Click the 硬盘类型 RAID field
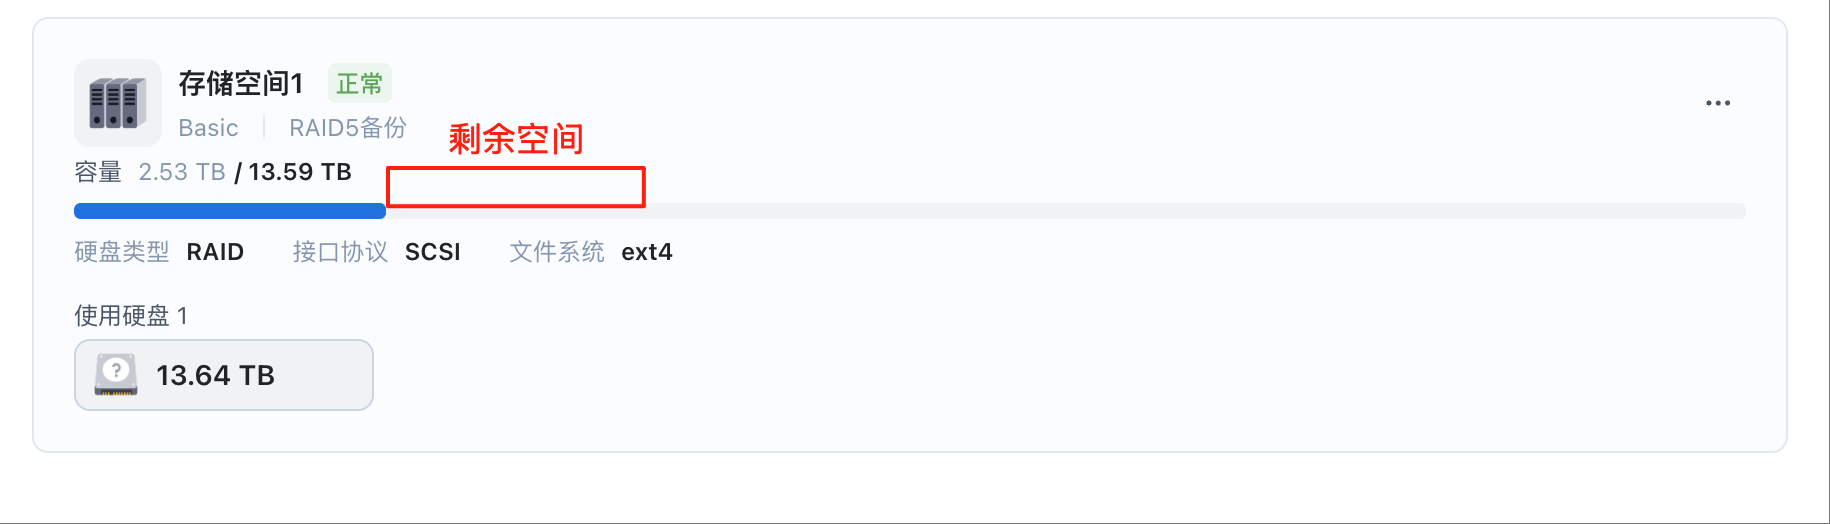This screenshot has width=1830, height=524. coord(159,252)
